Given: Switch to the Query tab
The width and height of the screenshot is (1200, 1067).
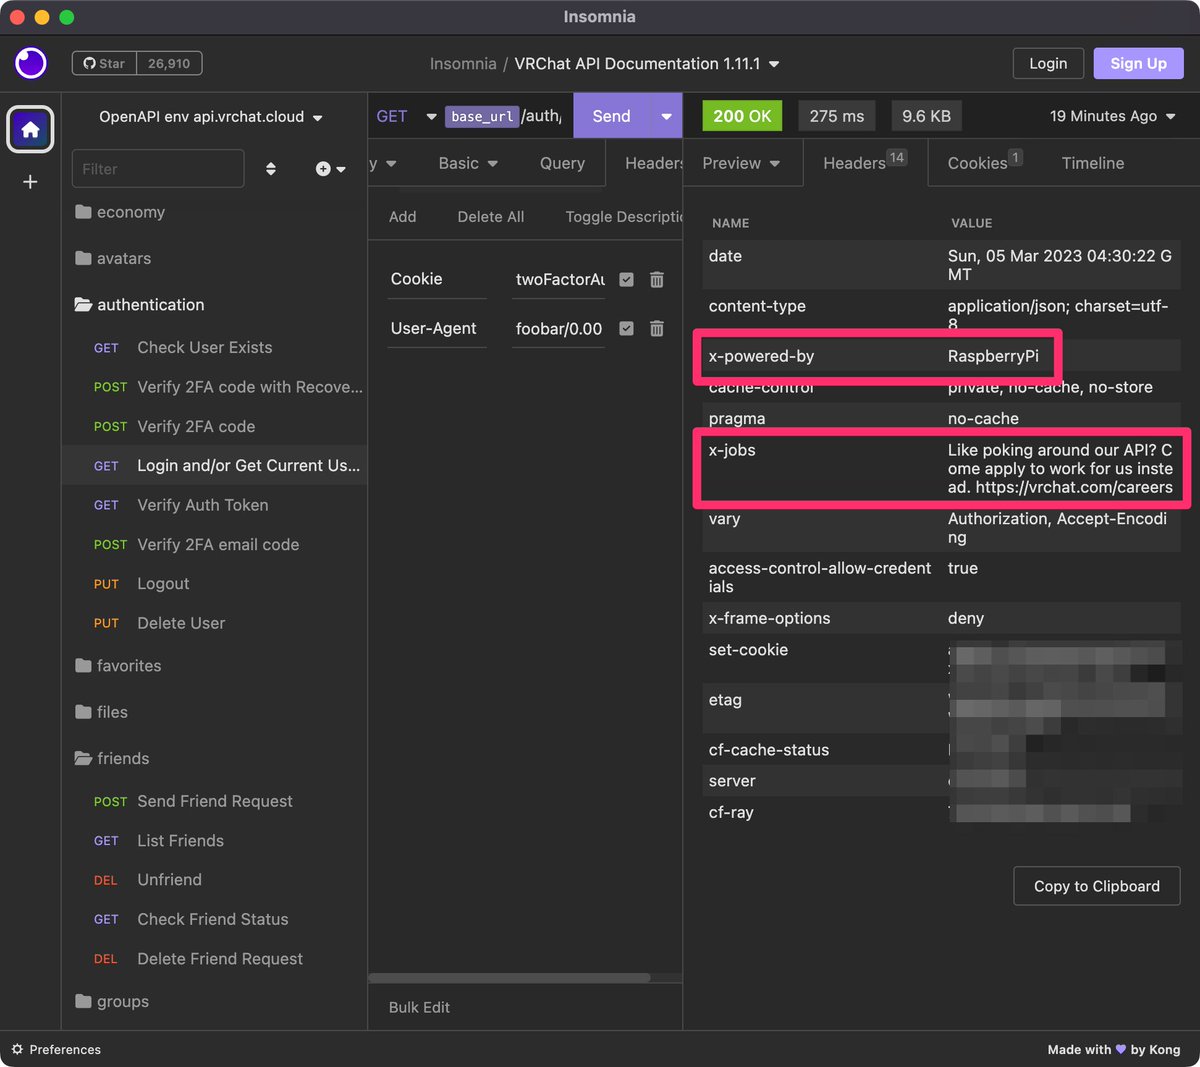Looking at the screenshot, I should coord(562,163).
